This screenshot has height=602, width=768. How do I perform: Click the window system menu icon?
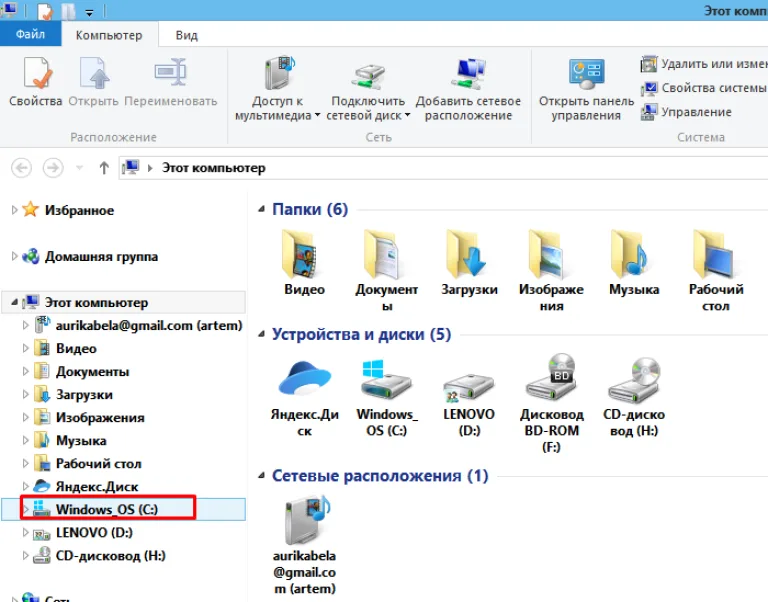tap(9, 10)
